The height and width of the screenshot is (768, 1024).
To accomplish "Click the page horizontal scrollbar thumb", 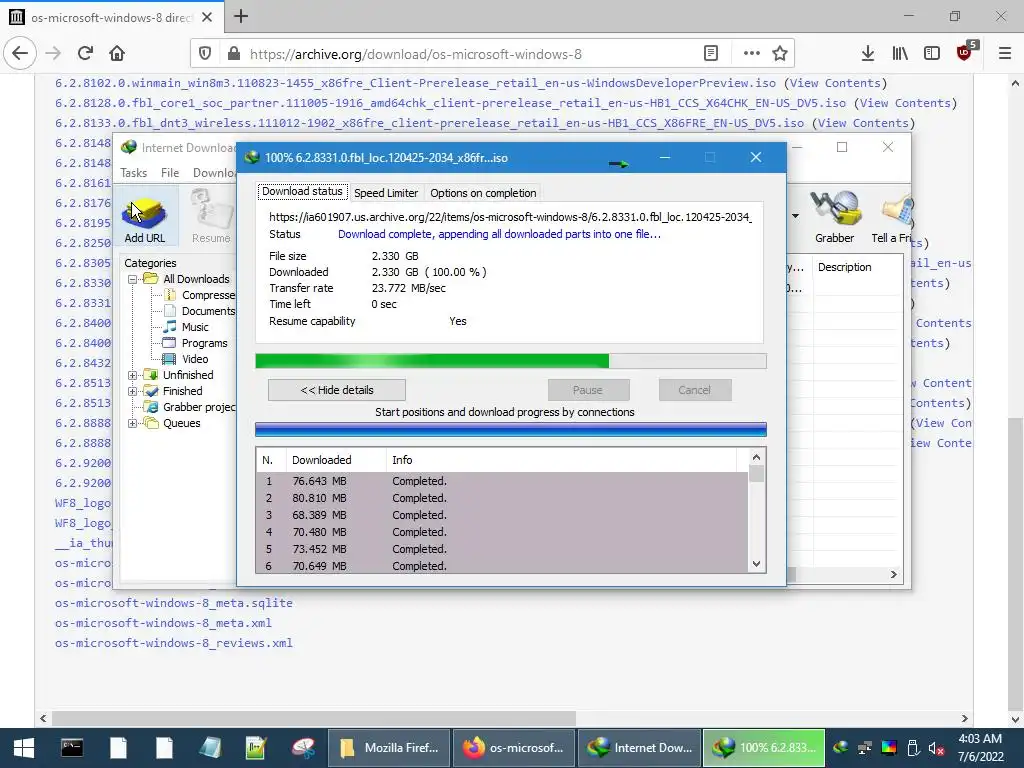I will [313, 718].
